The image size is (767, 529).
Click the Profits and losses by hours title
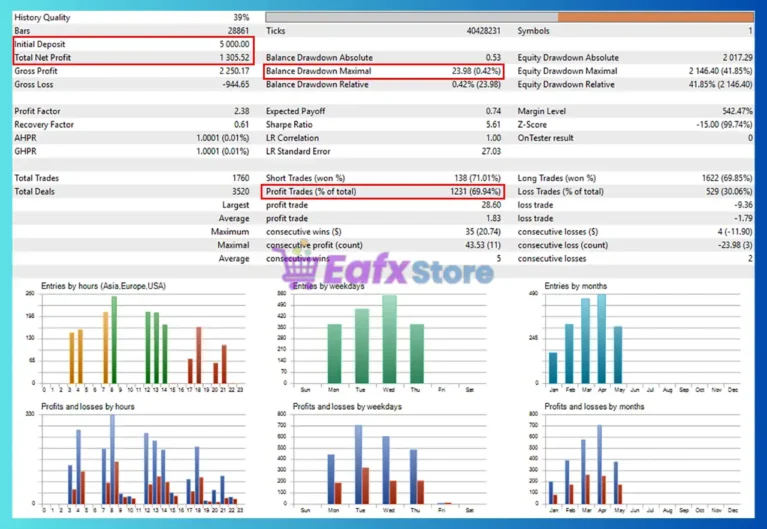88,407
